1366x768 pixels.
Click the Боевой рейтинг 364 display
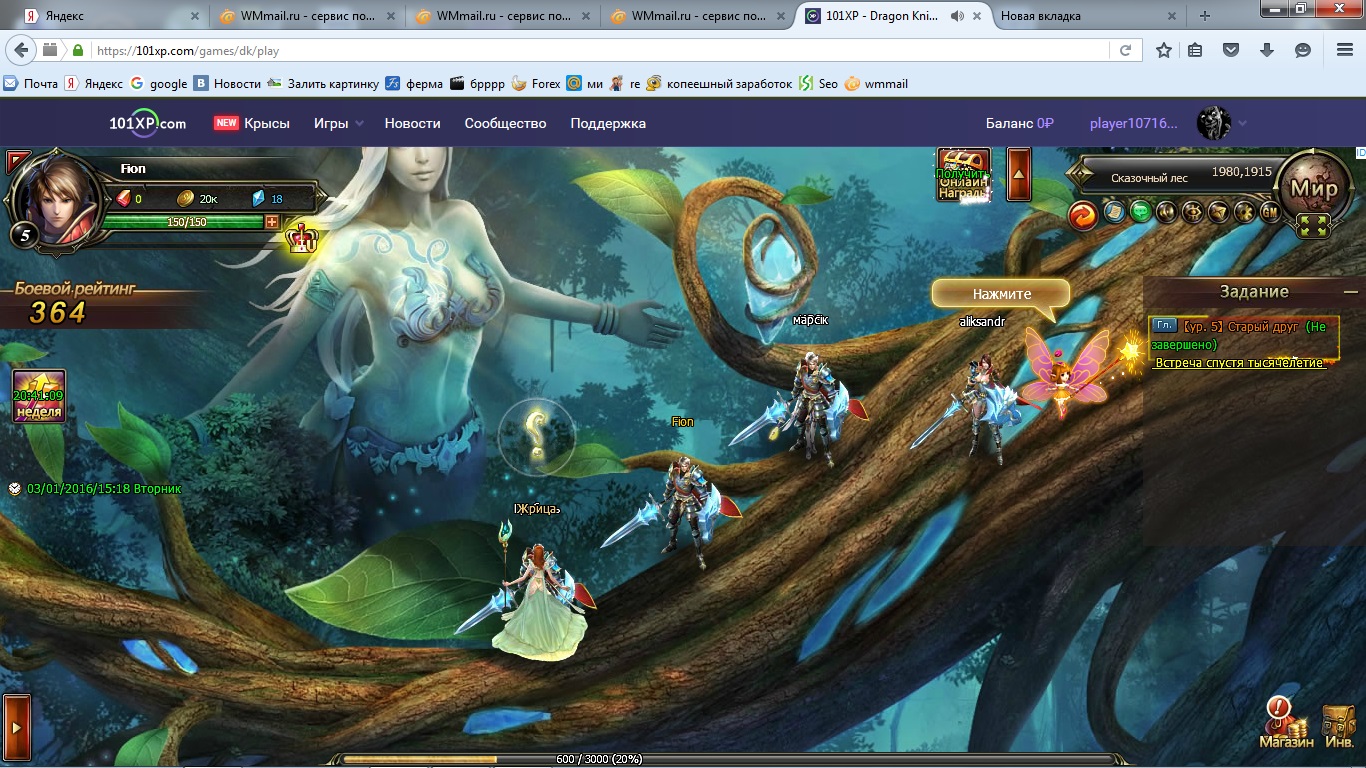(x=76, y=304)
